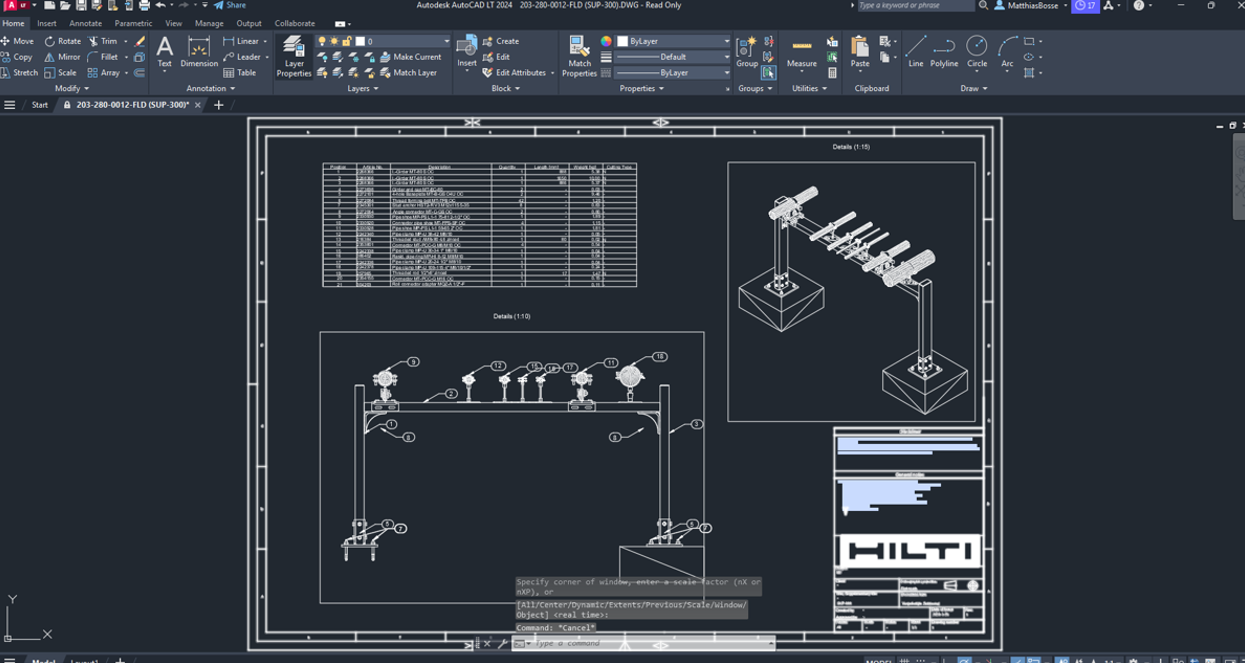
Task: Click Match Layer button
Action: [x=408, y=73]
